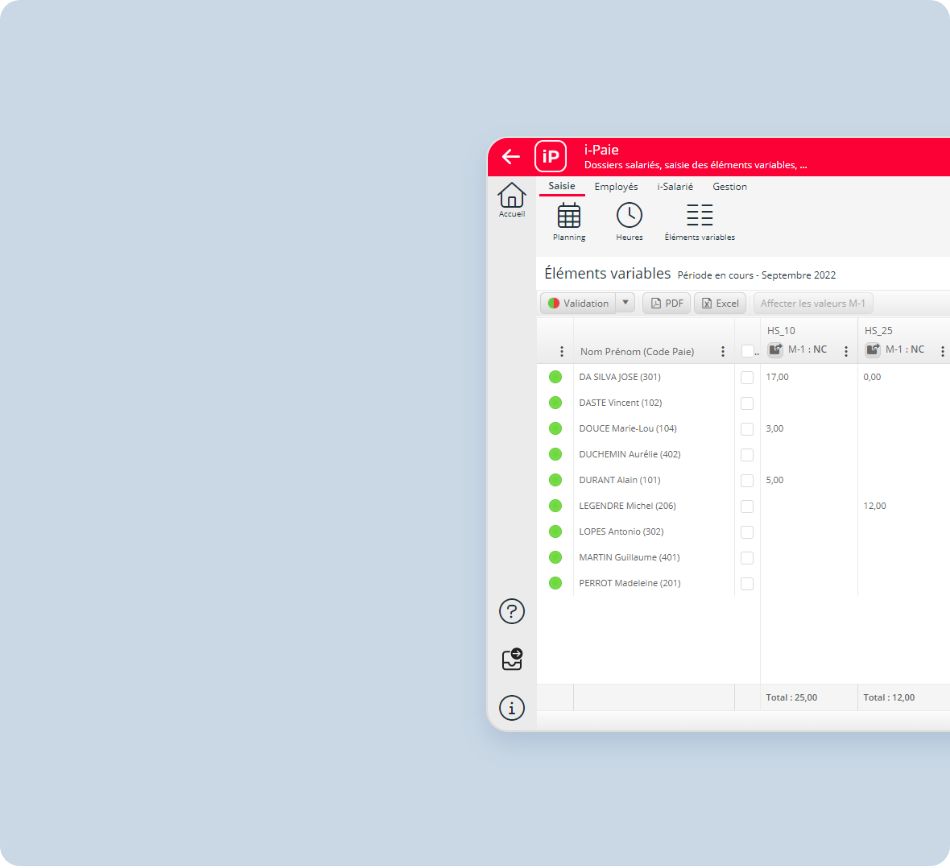Open the help question mark icon

click(x=512, y=611)
